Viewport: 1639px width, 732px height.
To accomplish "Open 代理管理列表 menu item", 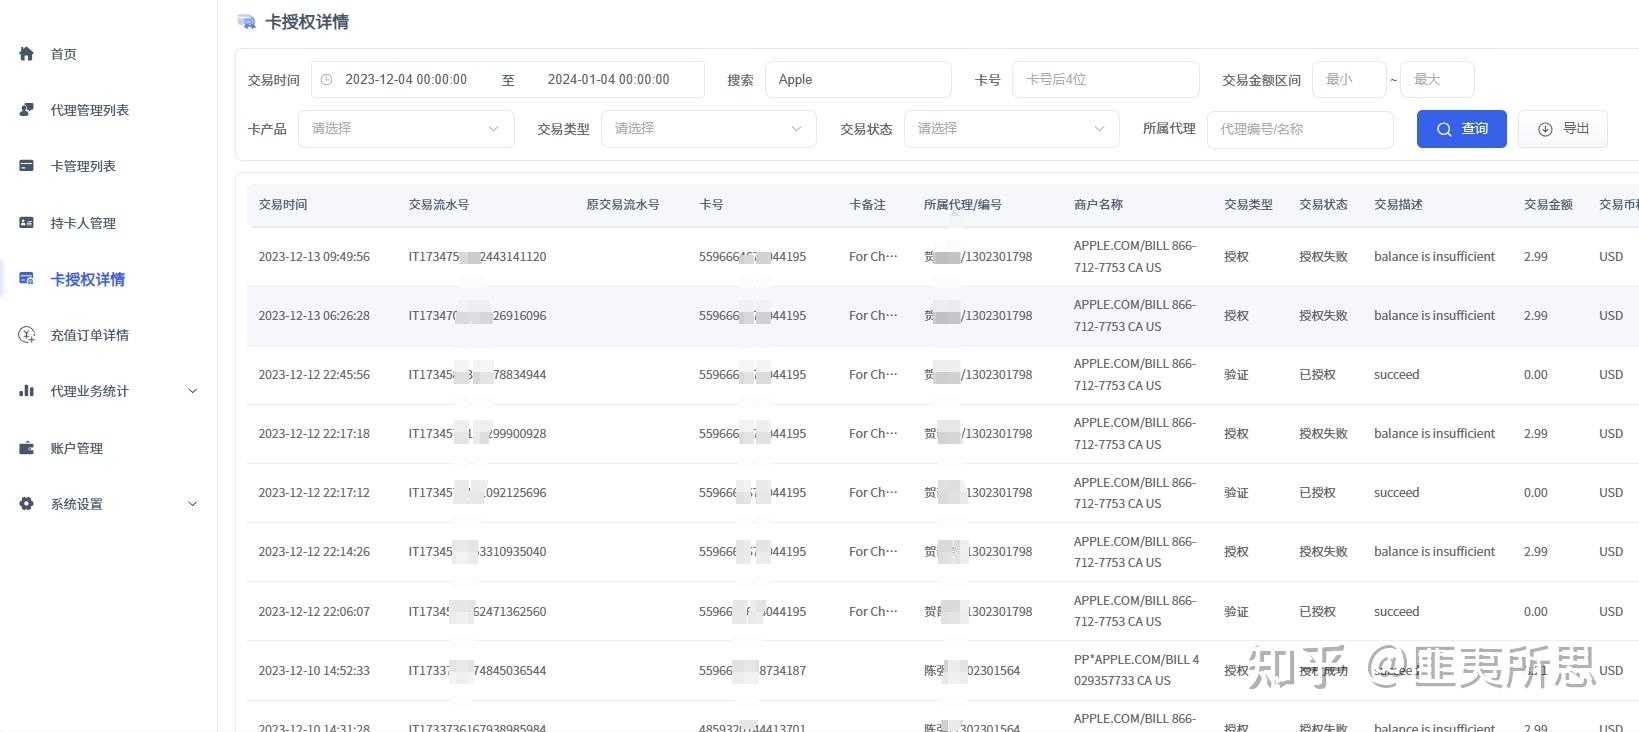I will click(90, 110).
